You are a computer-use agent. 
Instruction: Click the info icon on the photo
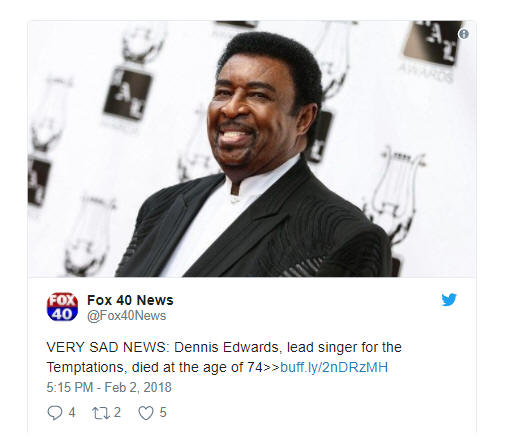pyautogui.click(x=463, y=34)
